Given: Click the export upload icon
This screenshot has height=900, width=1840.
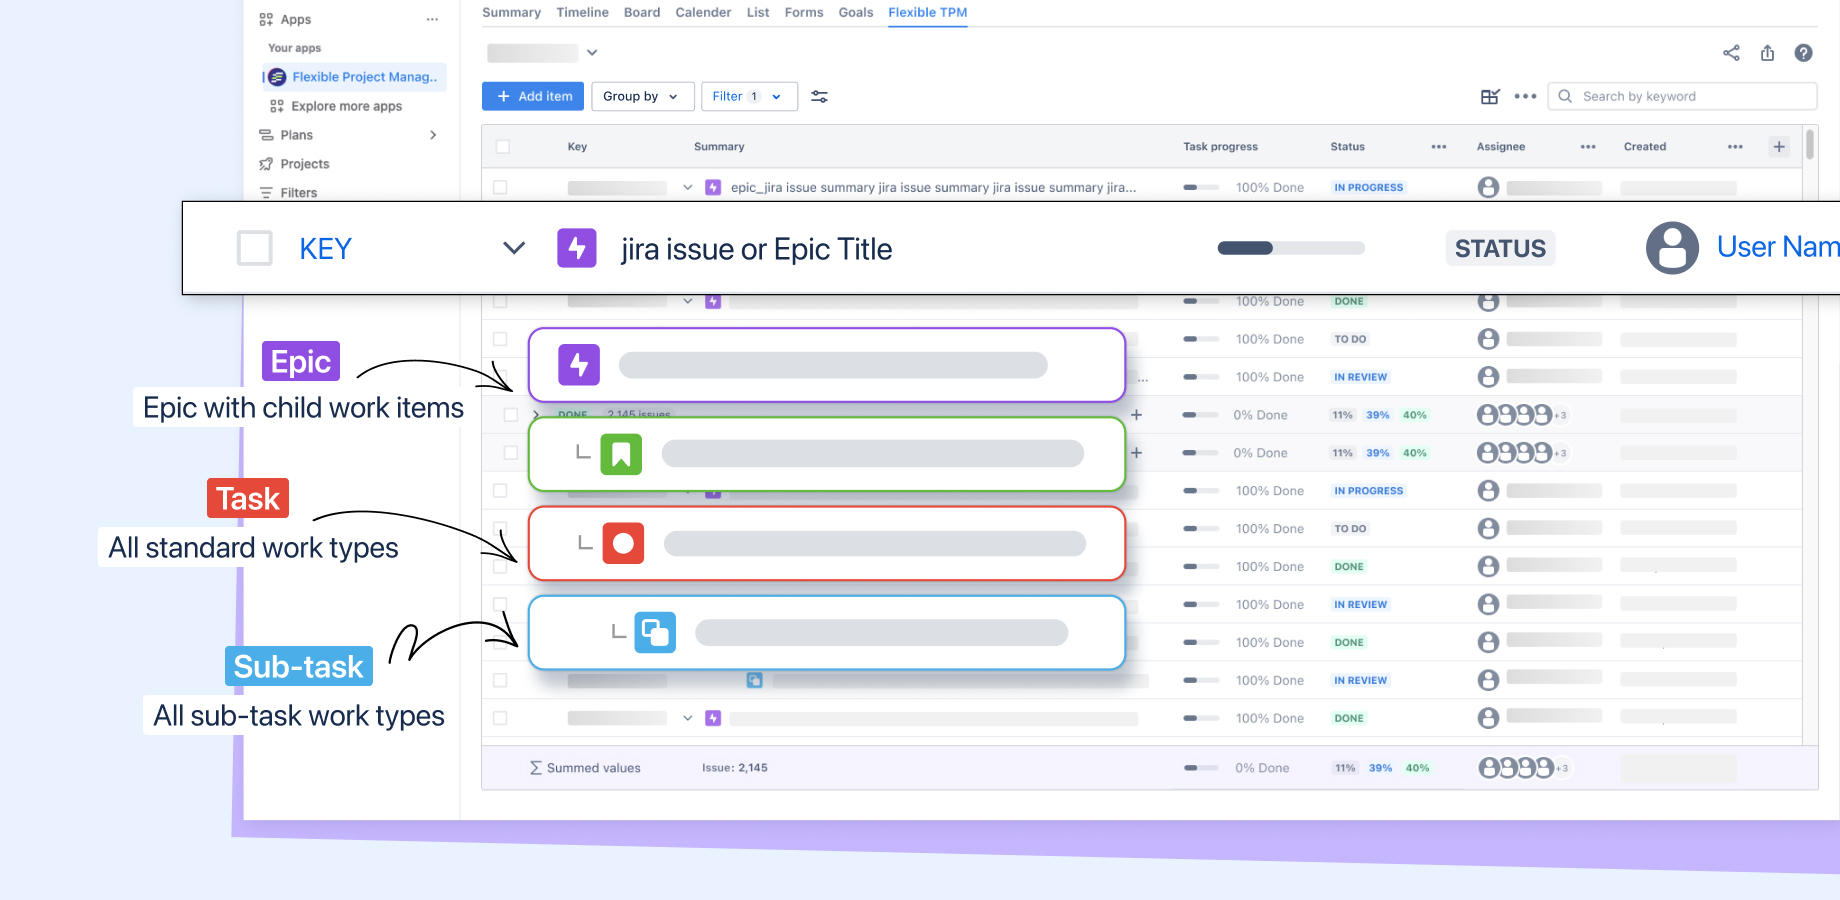Looking at the screenshot, I should [x=1767, y=53].
